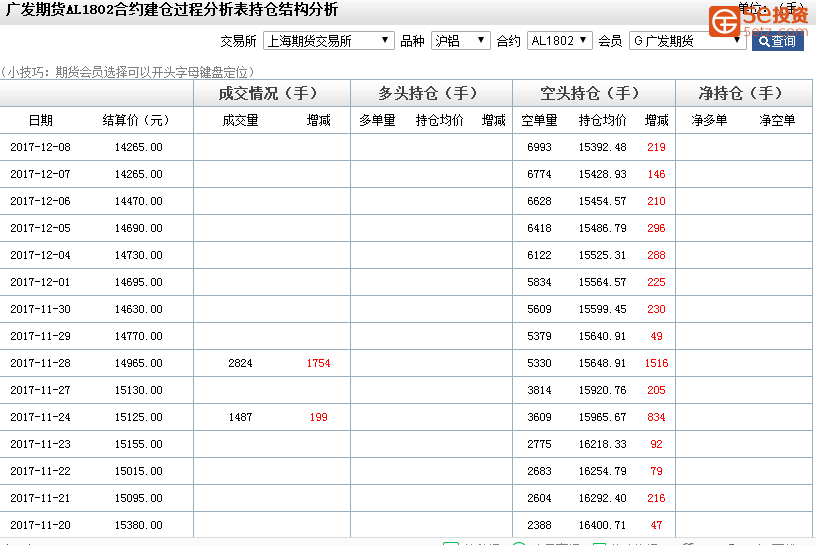Image resolution: width=816 pixels, height=545 pixels.
Task: Select the date cell 2017-12-05
Action: 40,229
